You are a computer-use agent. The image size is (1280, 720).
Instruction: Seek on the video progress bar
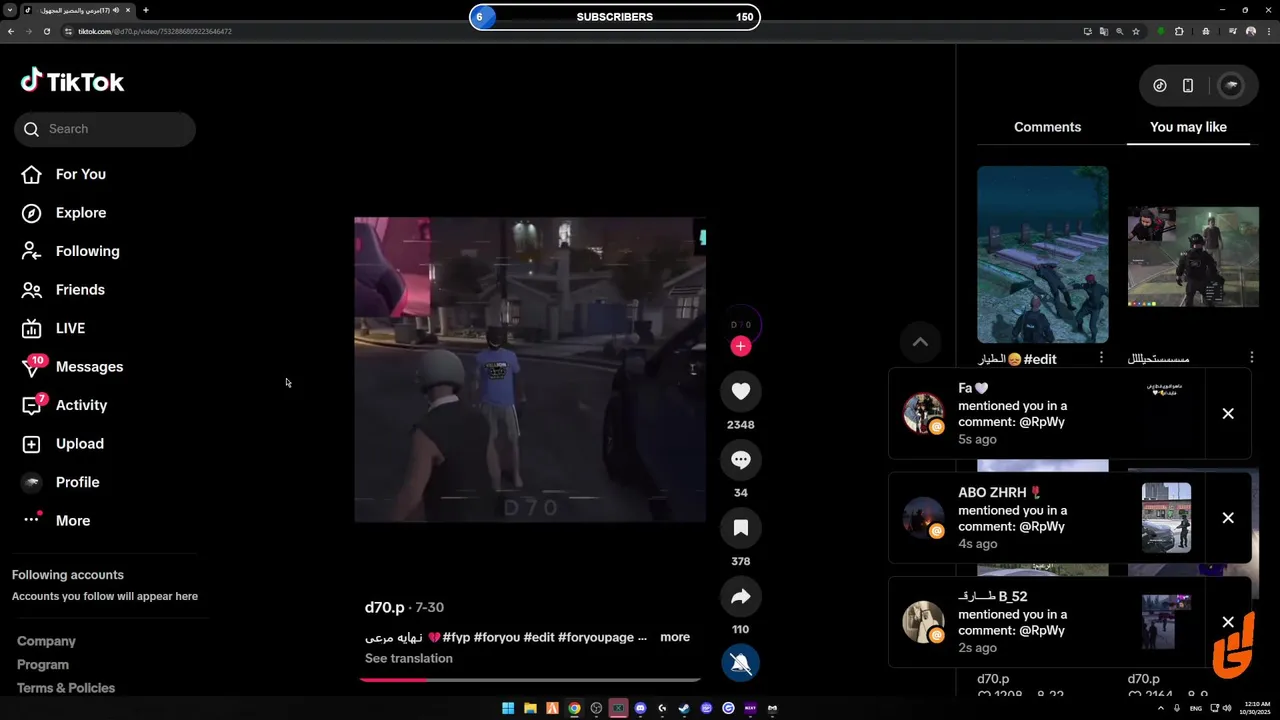530,679
